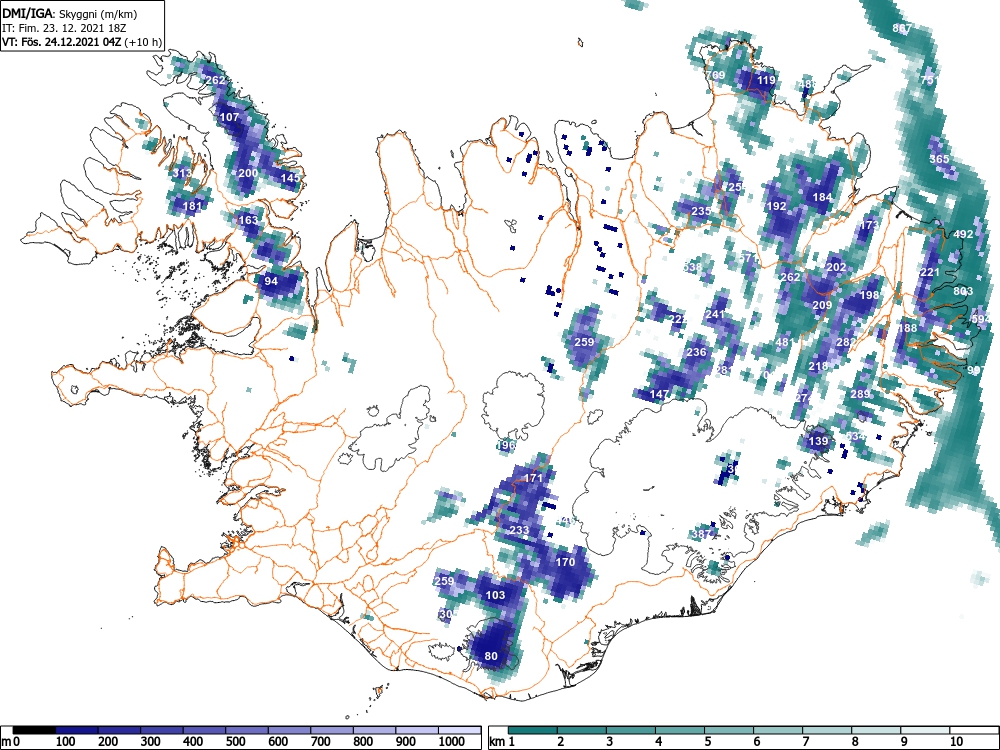Click the 700 tick label on the legend
This screenshot has height=750, width=1000.
click(320, 742)
